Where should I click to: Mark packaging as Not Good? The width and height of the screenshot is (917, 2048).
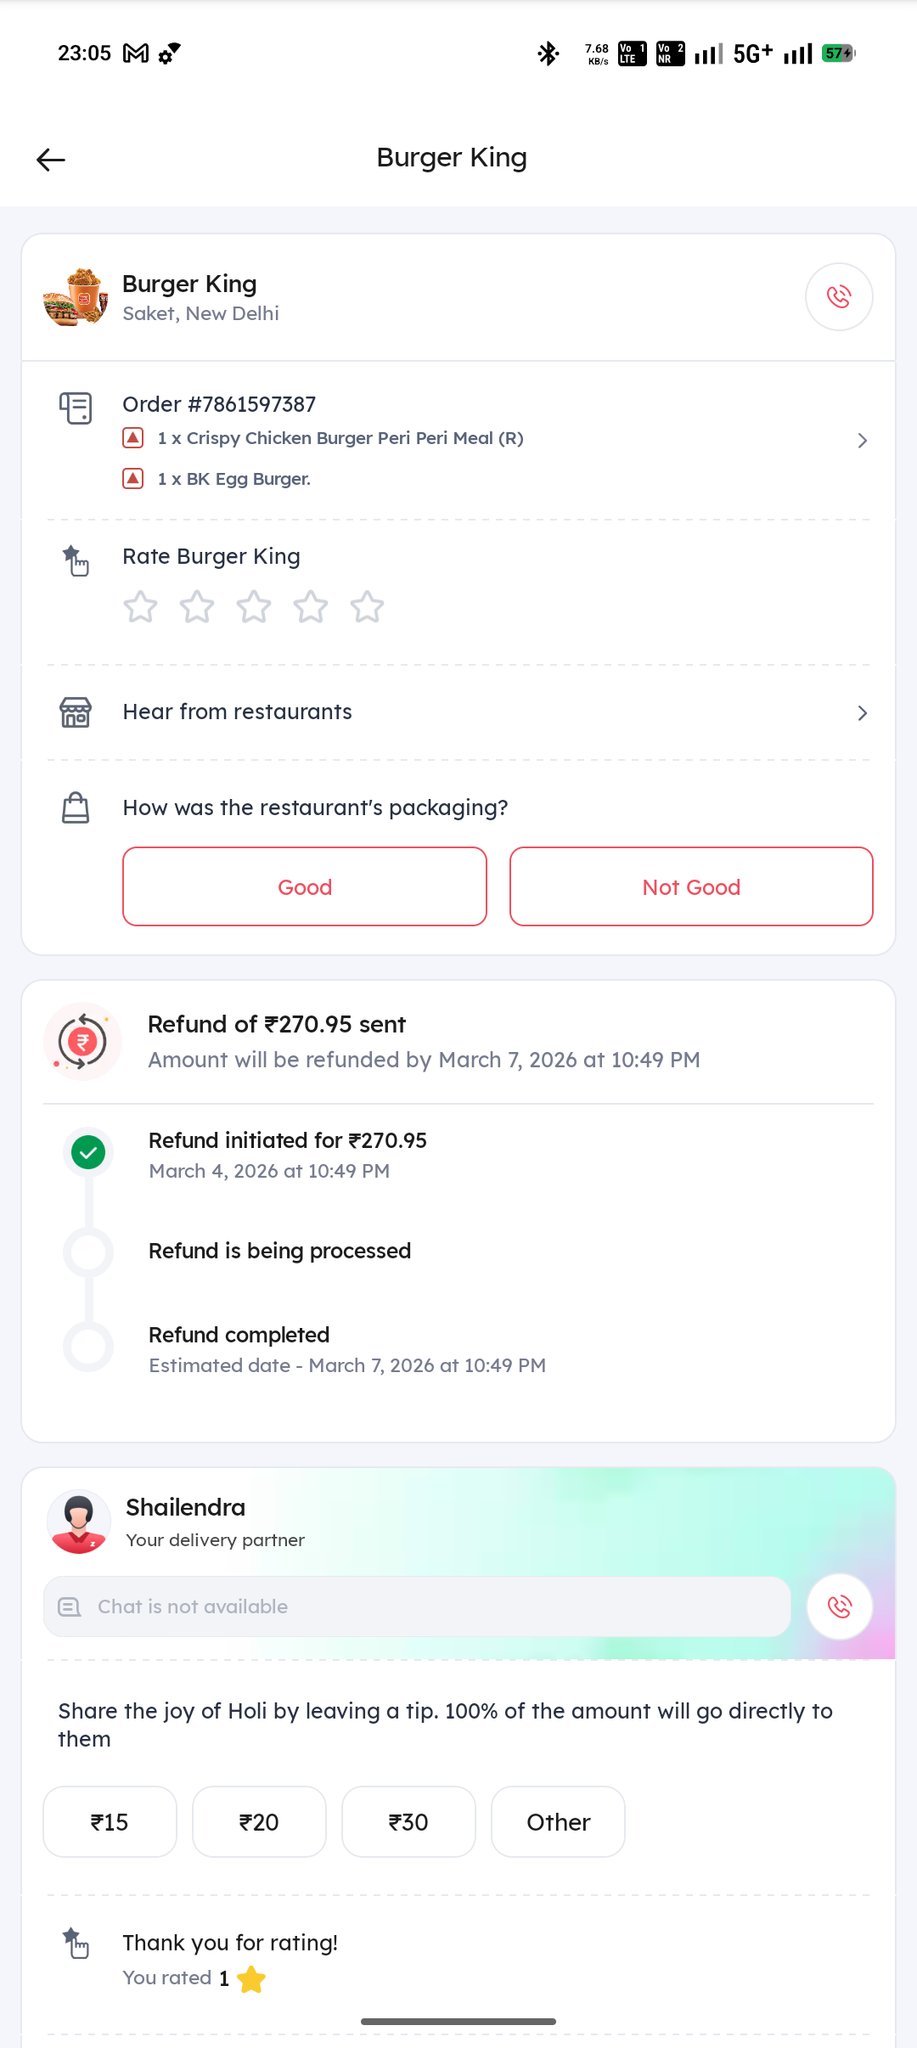coord(691,887)
